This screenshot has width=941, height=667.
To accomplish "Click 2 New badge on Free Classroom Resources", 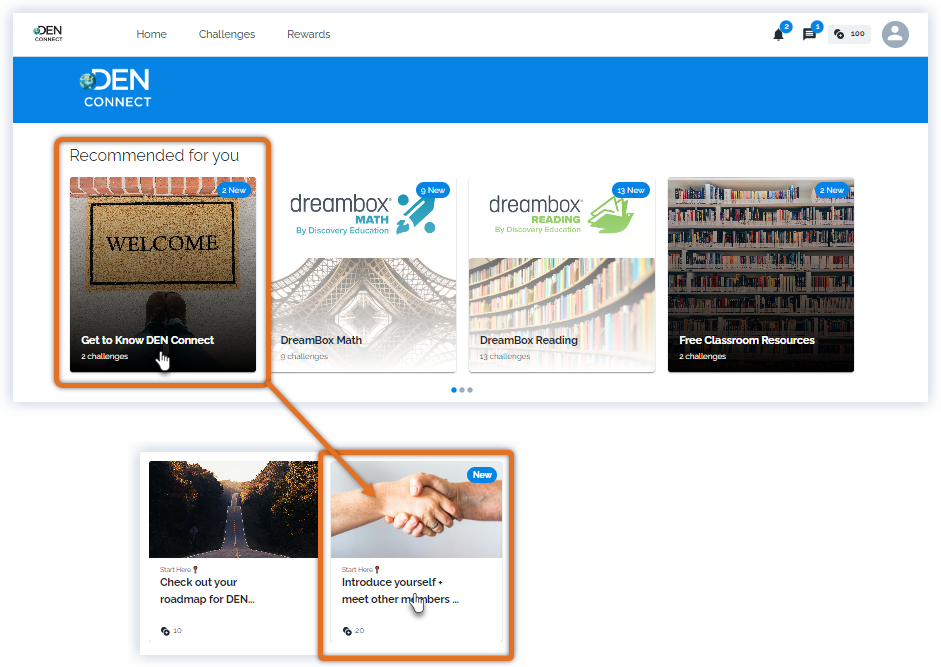I will pos(832,190).
